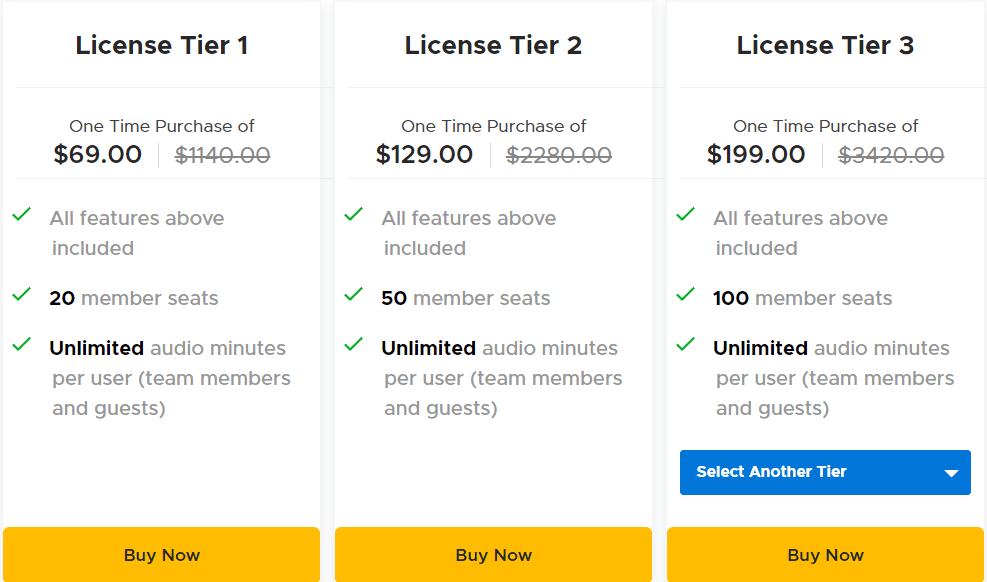Click the checkmark beside Tier 1 features included
The width and height of the screenshot is (987, 582).
coord(22,213)
